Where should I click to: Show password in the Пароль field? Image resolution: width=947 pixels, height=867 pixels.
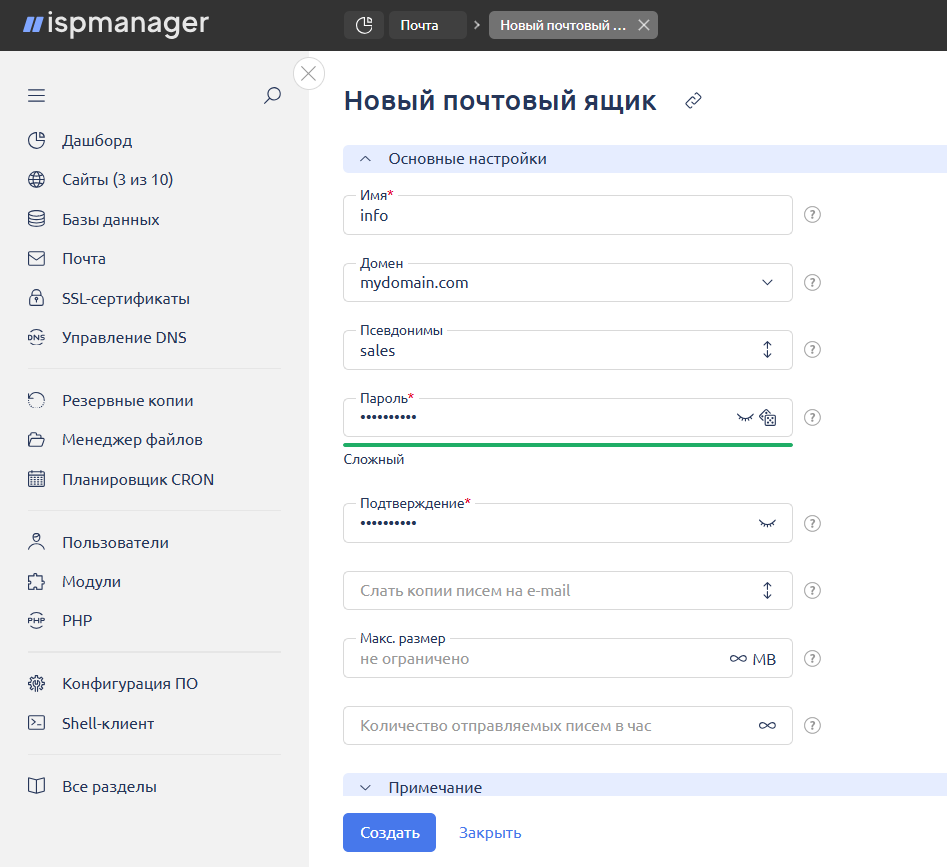point(744,417)
